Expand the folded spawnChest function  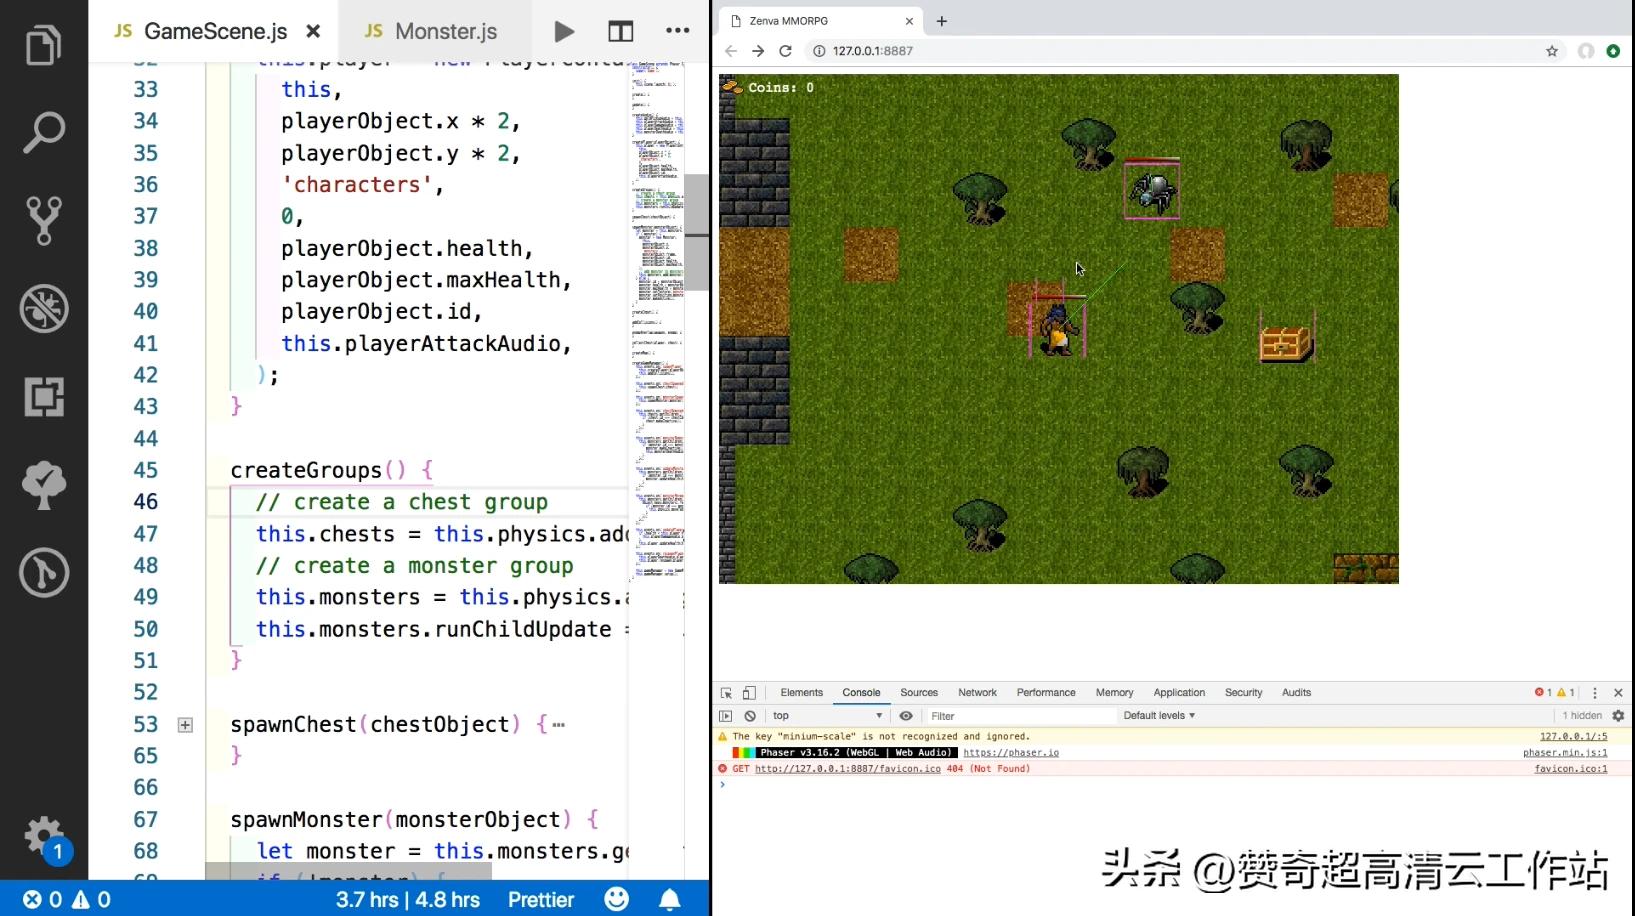[185, 725]
